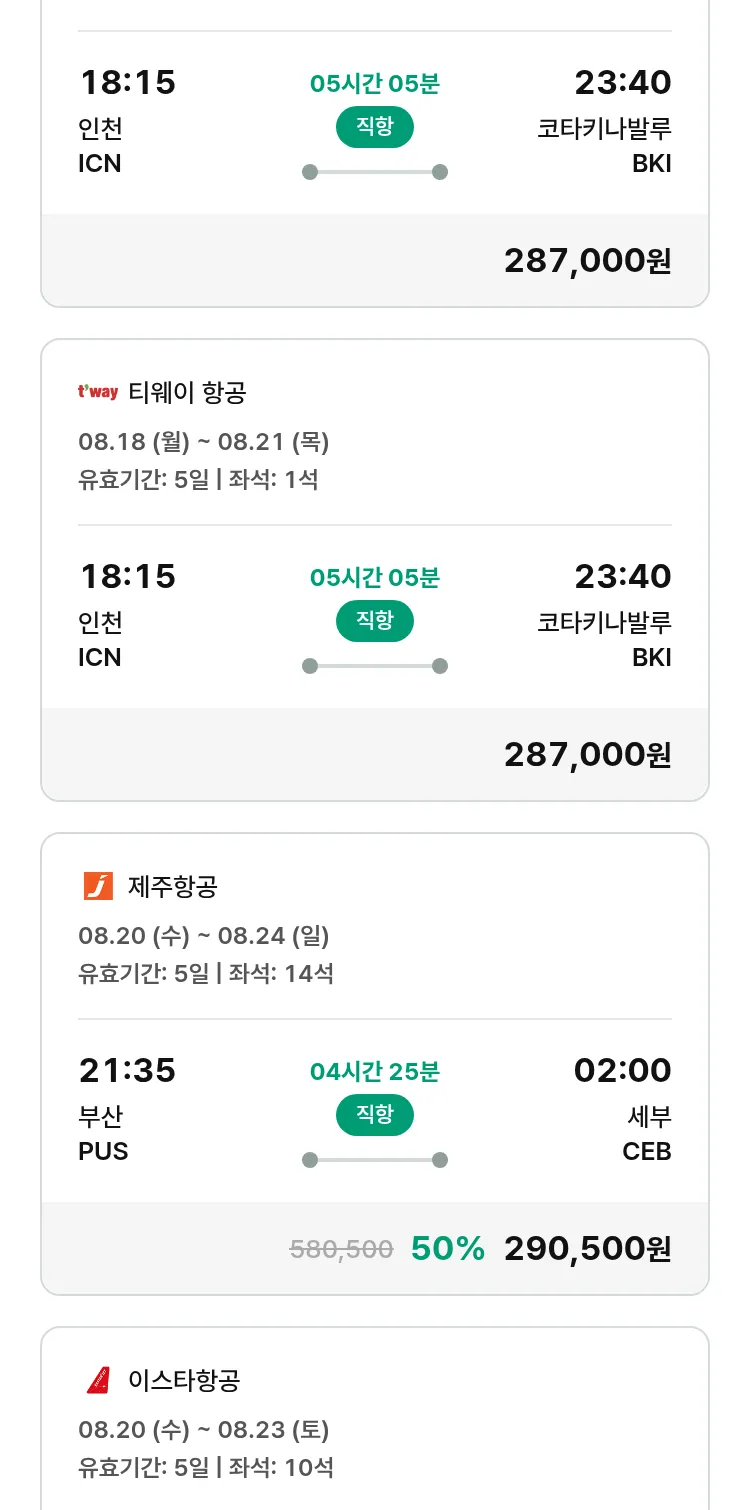Click the 04시간 25분 flight duration
This screenshot has height=1510, width=750.
[x=375, y=1072]
